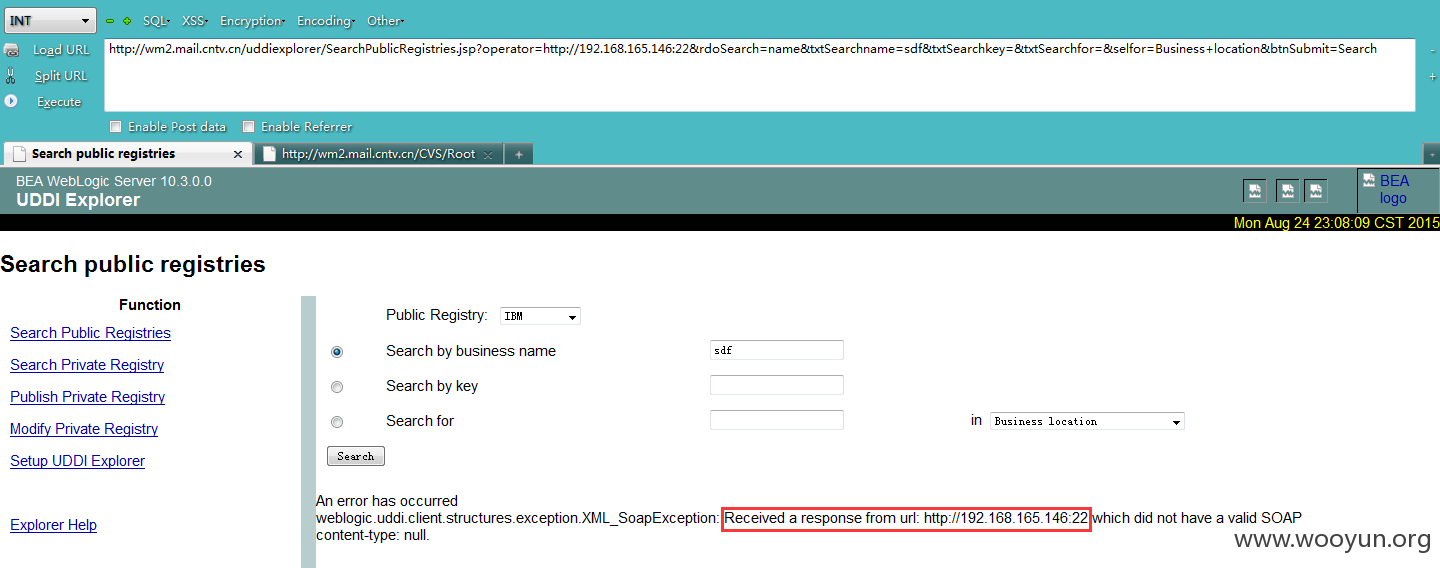Open the INT type dropdown
Viewport: 1440px width, 568px height.
[x=50, y=20]
